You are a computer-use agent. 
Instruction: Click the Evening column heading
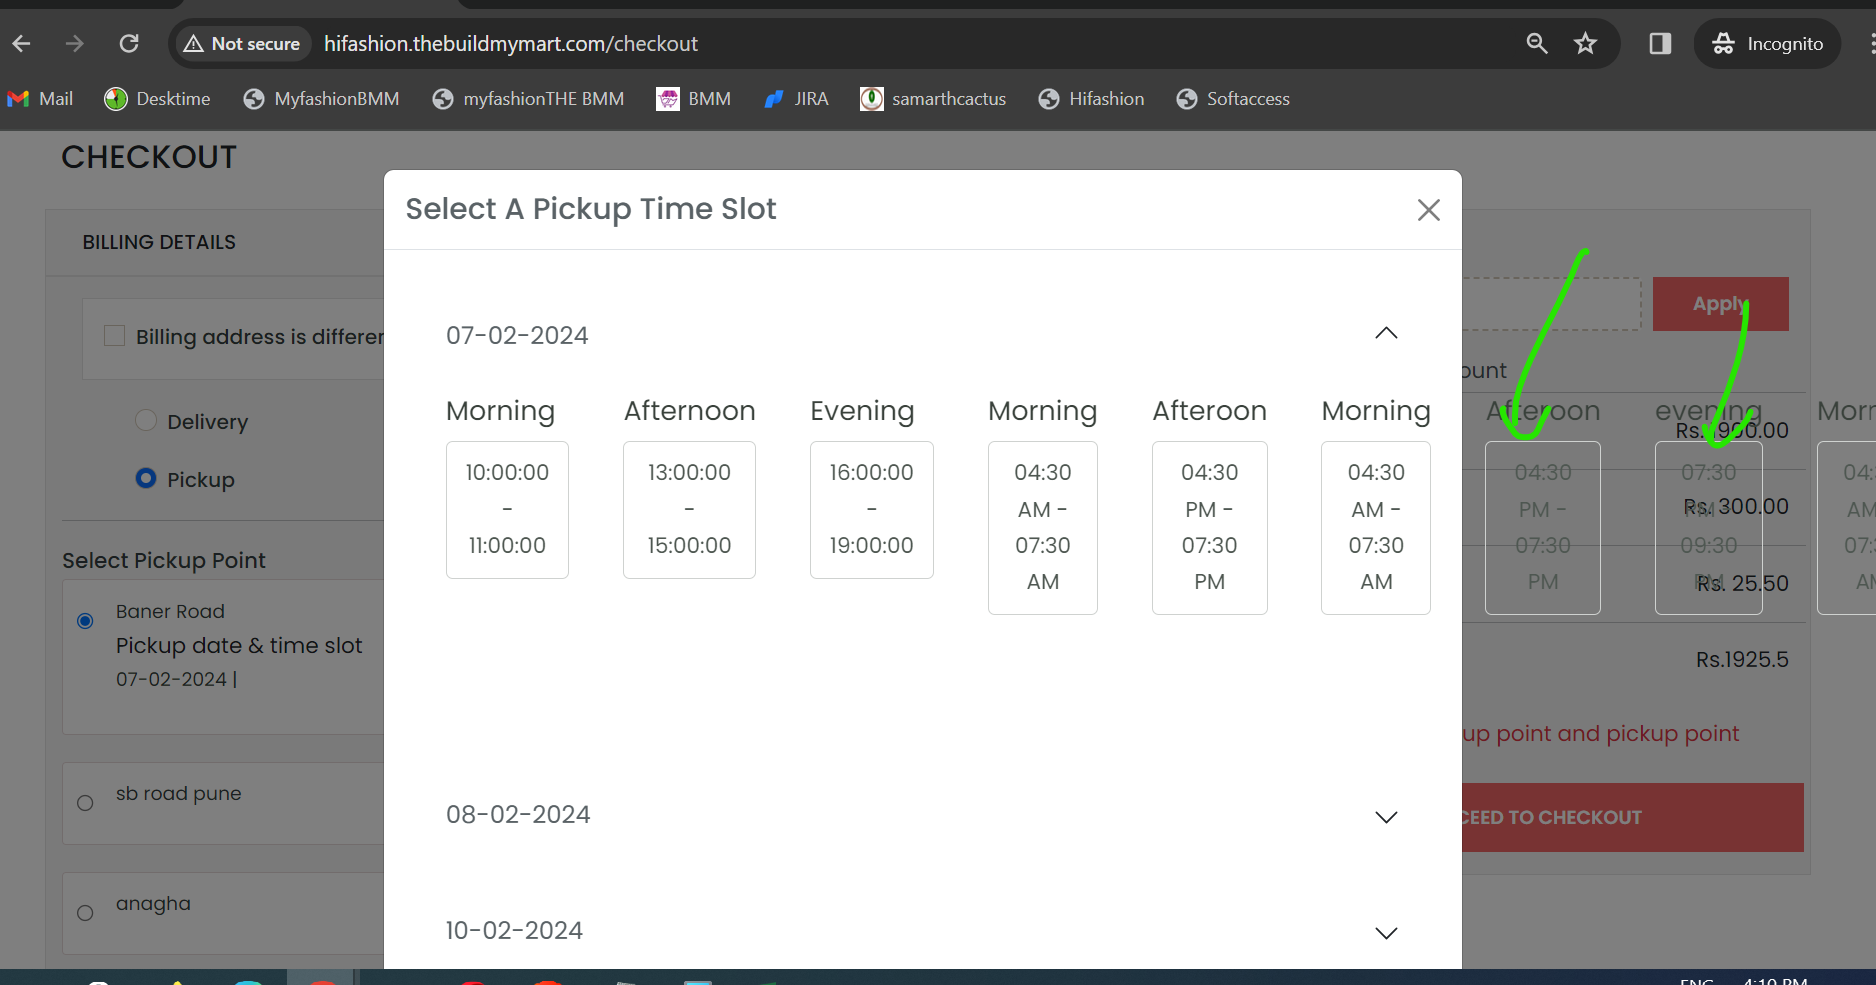pyautogui.click(x=862, y=411)
